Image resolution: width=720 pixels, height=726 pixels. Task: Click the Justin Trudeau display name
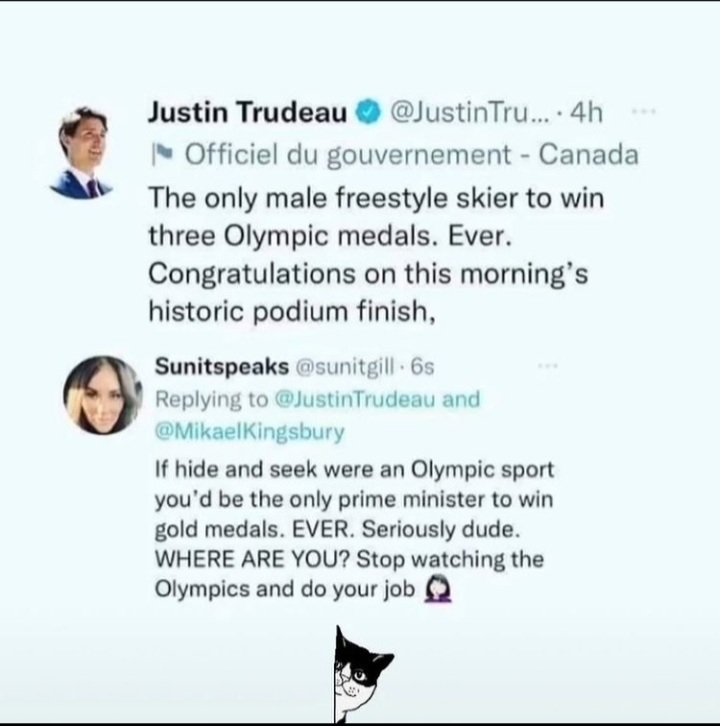tap(247, 113)
